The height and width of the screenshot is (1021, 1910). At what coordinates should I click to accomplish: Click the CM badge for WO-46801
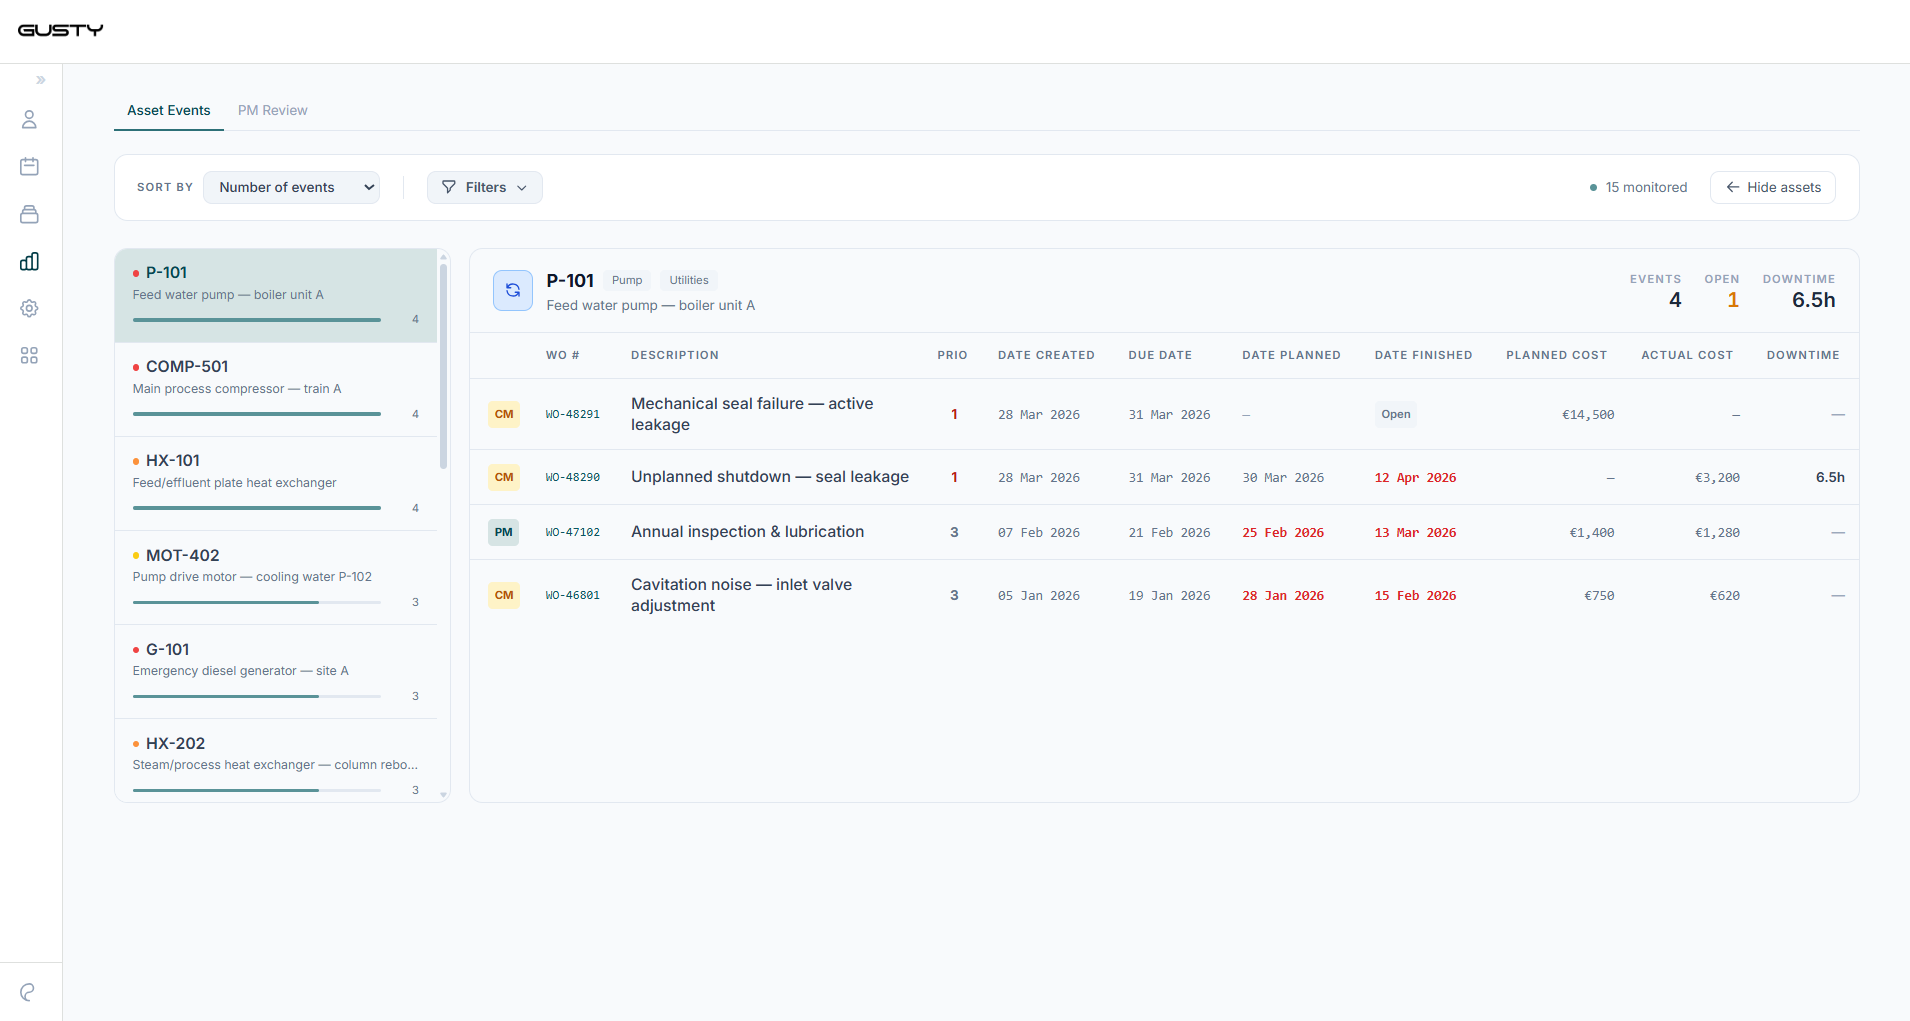[504, 595]
